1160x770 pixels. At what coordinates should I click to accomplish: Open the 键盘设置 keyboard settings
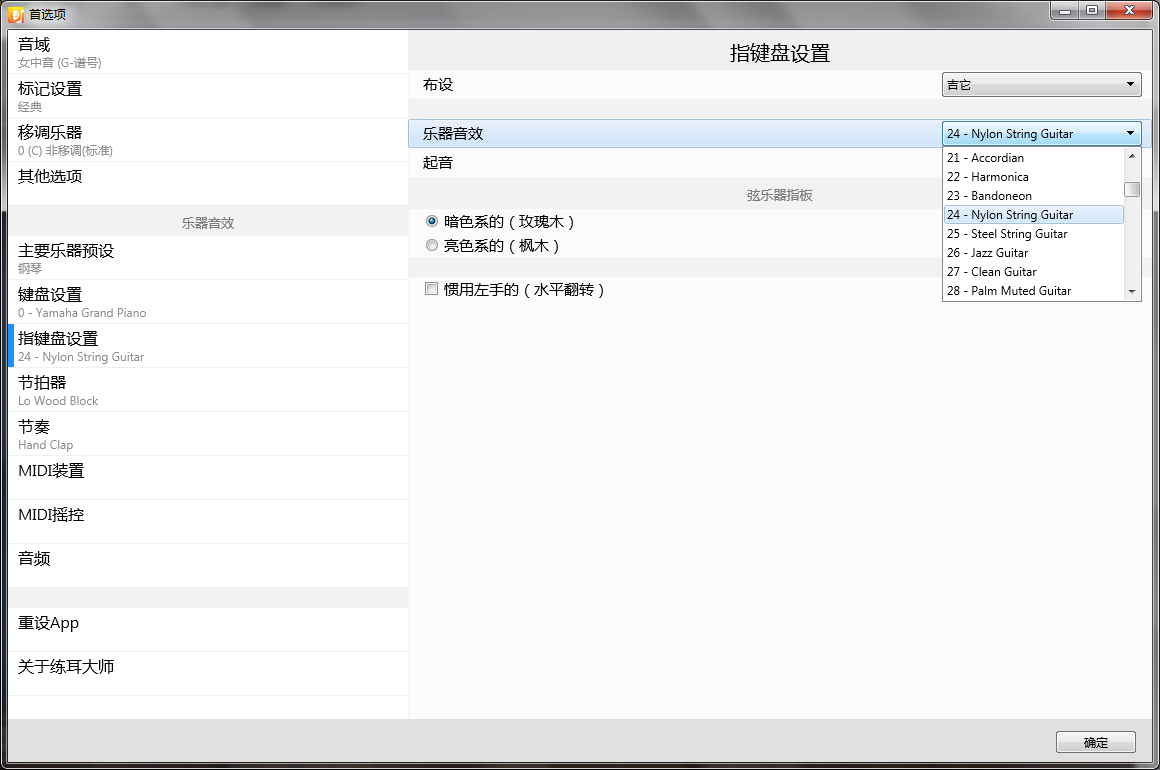point(208,302)
